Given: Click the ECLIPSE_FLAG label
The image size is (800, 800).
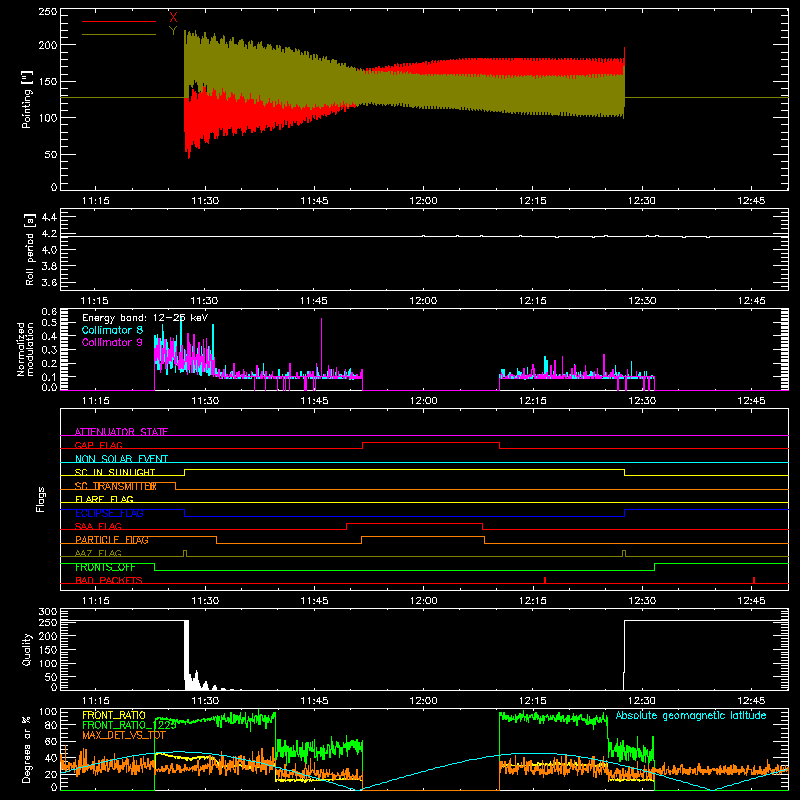Looking at the screenshot, I should (x=109, y=513).
